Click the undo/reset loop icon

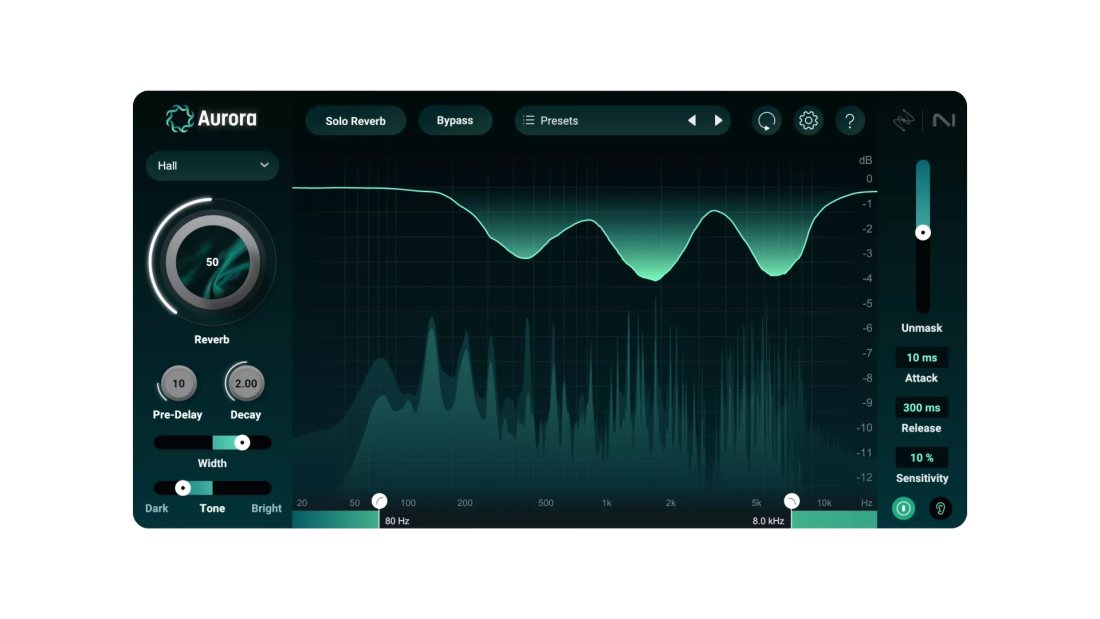[767, 121]
